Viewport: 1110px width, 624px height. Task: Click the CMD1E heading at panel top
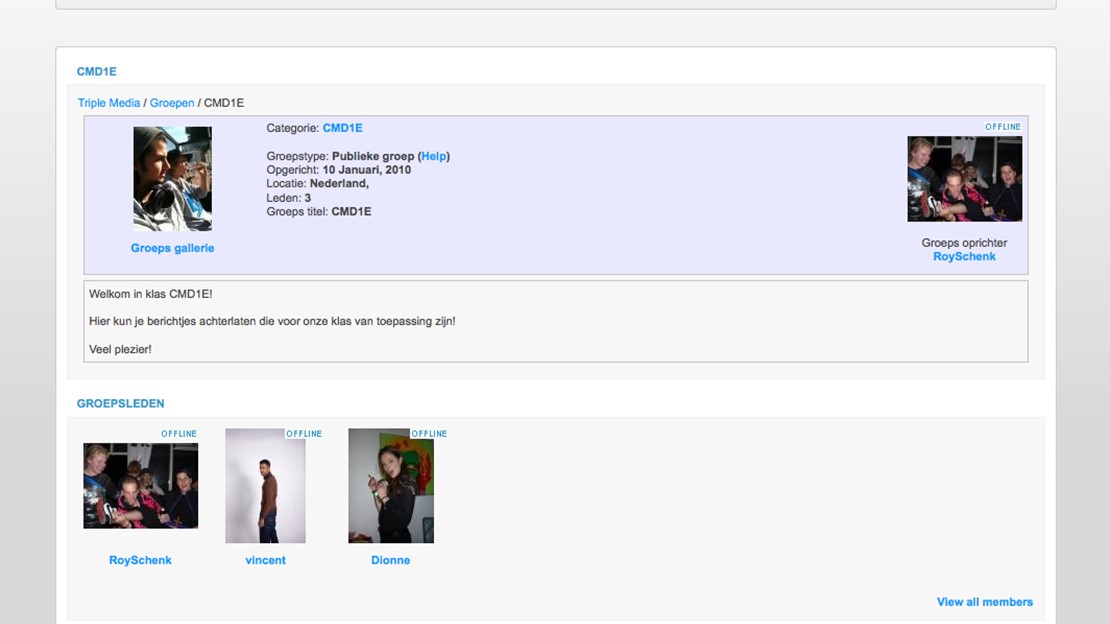point(97,72)
